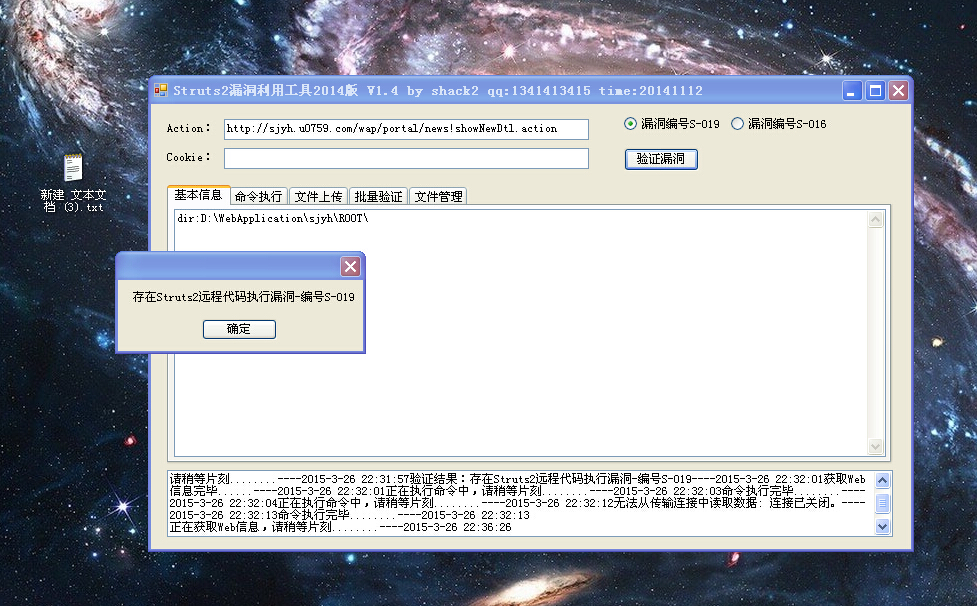Switch to the 基本信息 tab
This screenshot has width=977, height=606.
click(x=198, y=195)
